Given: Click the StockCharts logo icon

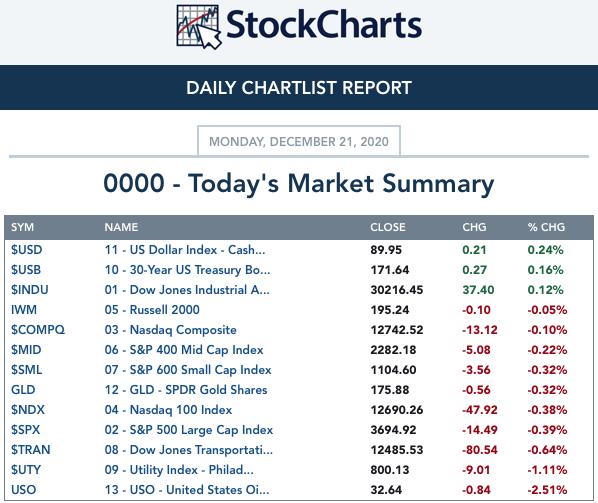Looking at the screenshot, I should click(199, 27).
